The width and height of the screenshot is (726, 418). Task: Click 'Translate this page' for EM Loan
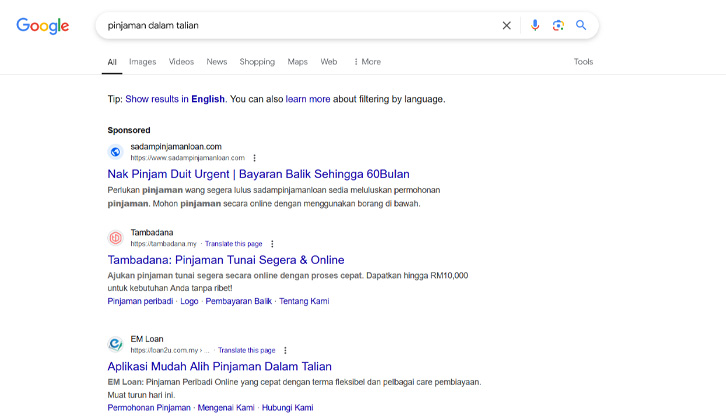247,350
